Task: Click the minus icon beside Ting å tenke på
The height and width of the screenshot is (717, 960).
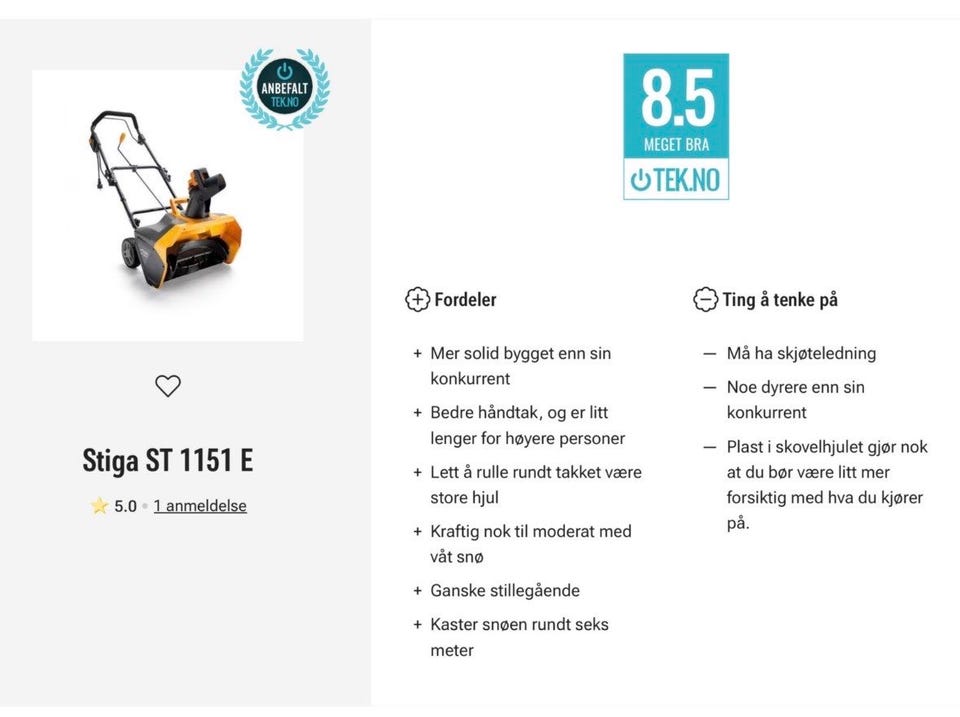Action: pos(705,299)
